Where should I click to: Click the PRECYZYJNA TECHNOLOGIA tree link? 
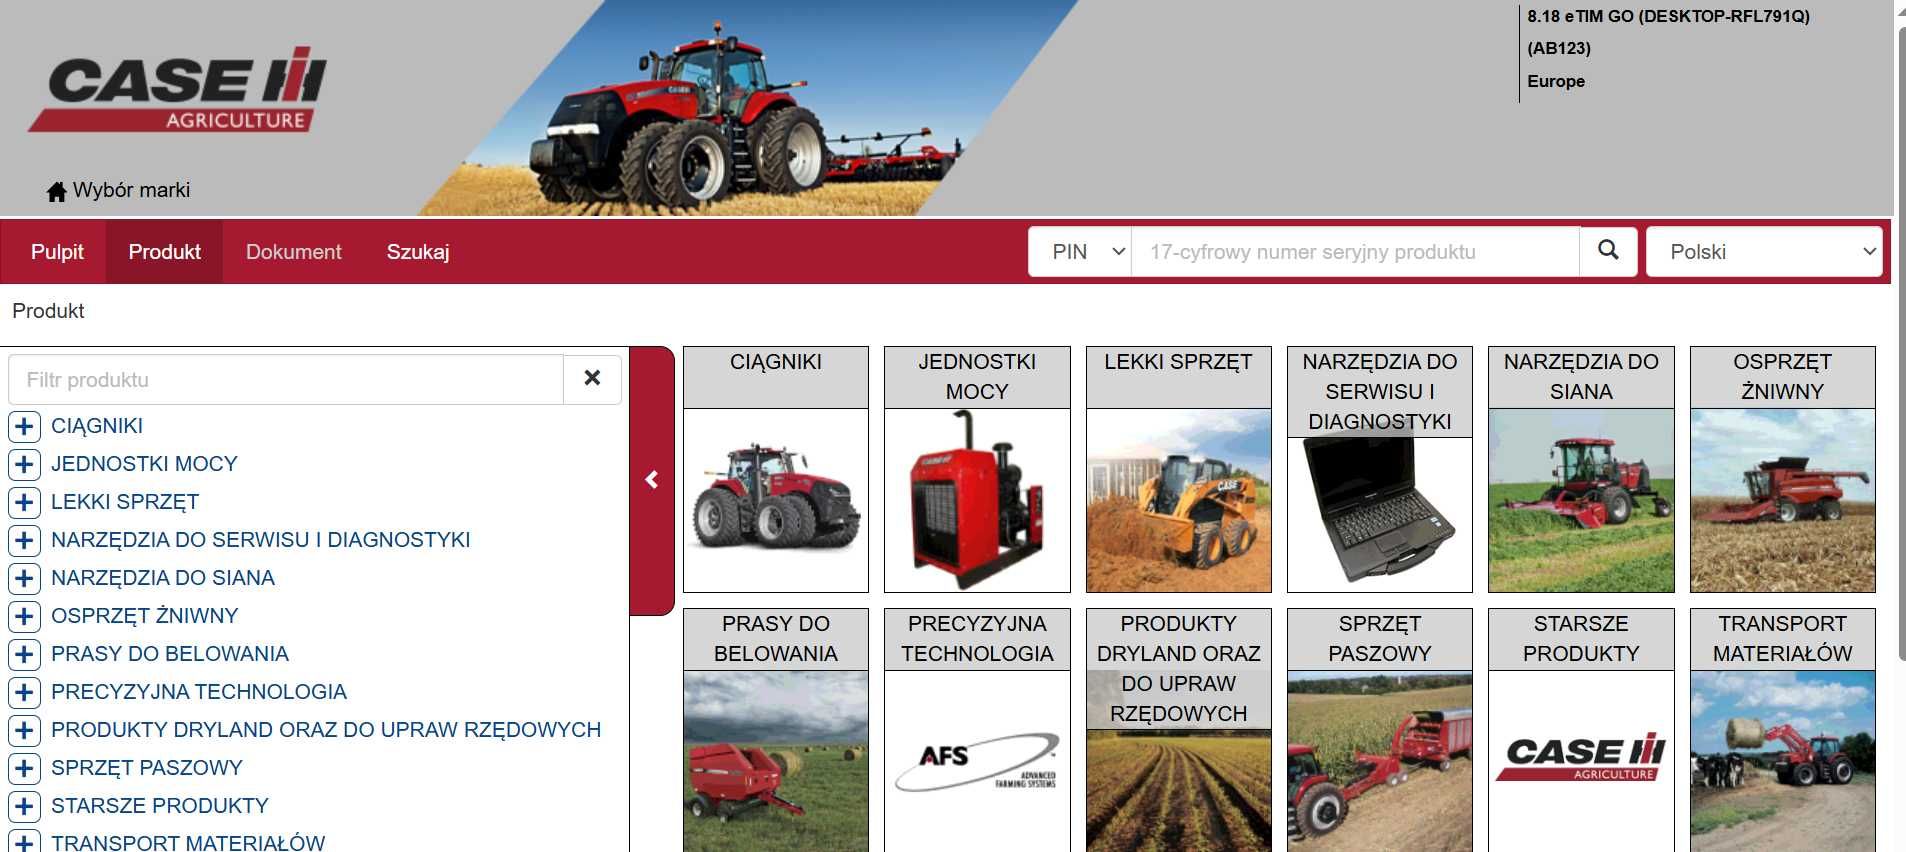pos(199,692)
